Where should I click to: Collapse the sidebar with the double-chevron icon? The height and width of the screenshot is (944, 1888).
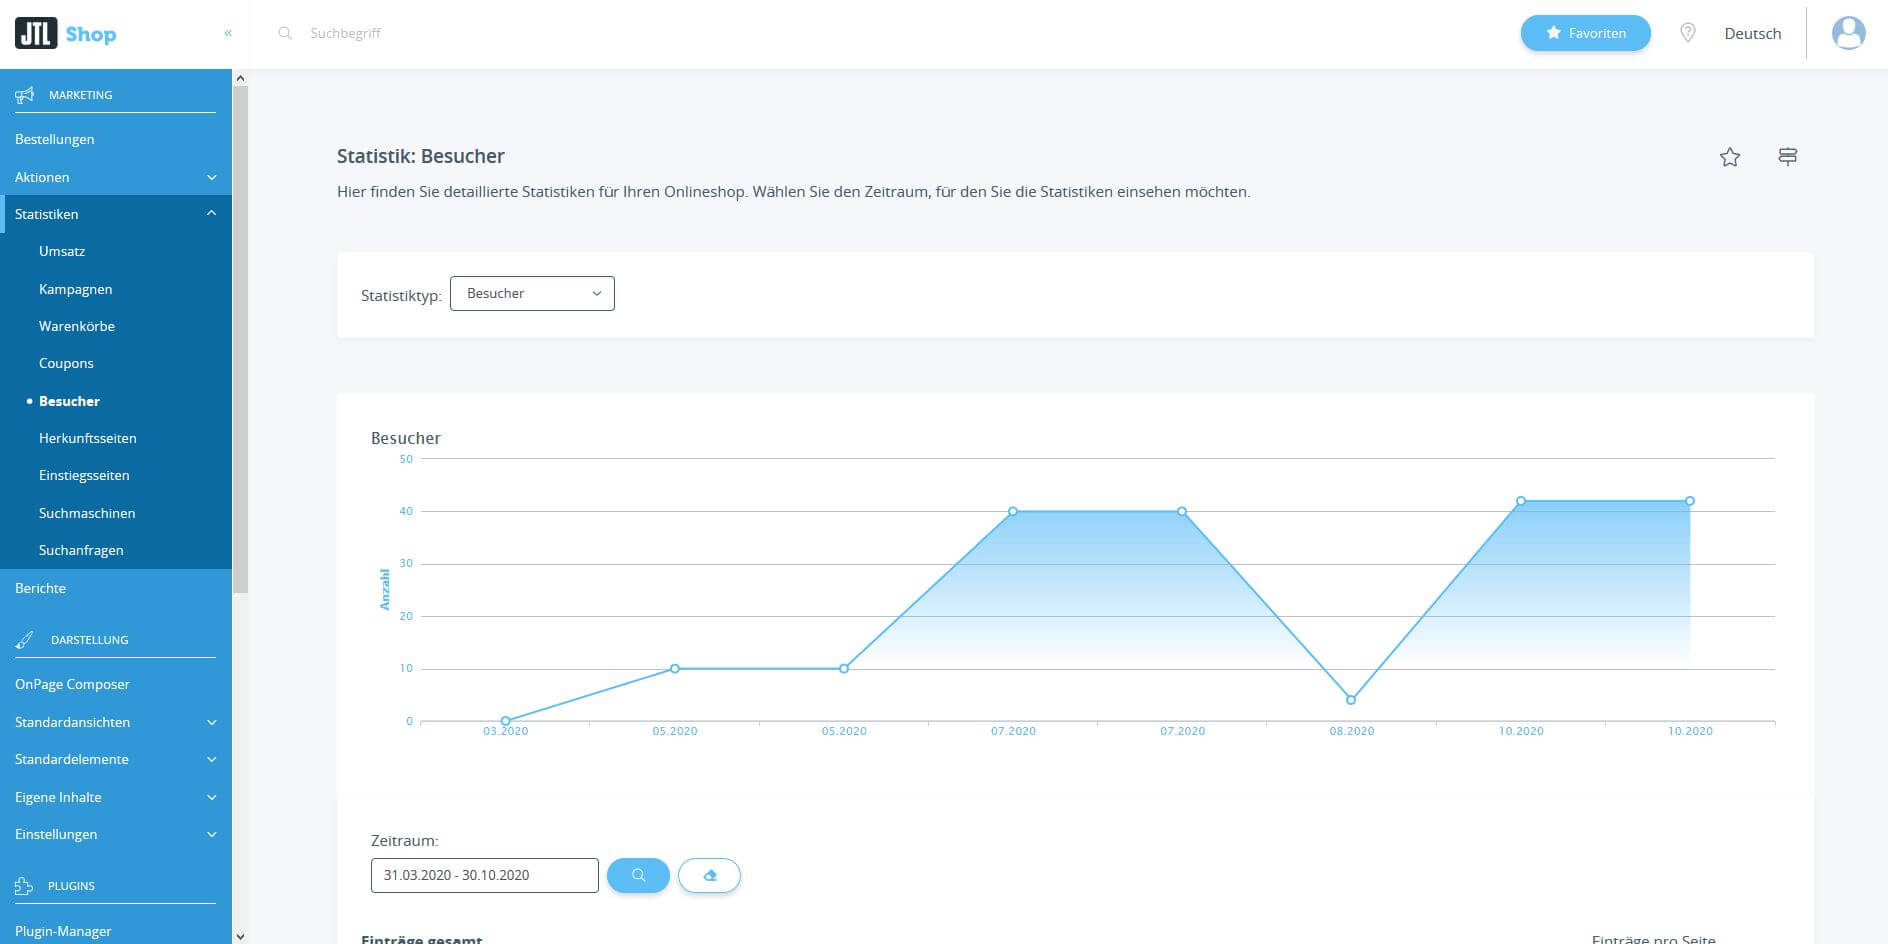tap(228, 33)
